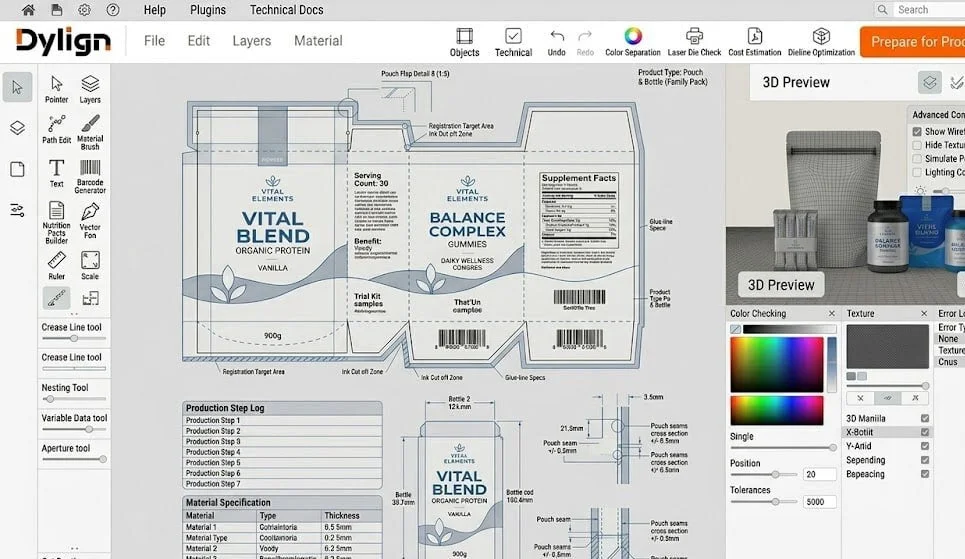Open the adjustment sliders icon in the left rail

pyautogui.click(x=17, y=210)
